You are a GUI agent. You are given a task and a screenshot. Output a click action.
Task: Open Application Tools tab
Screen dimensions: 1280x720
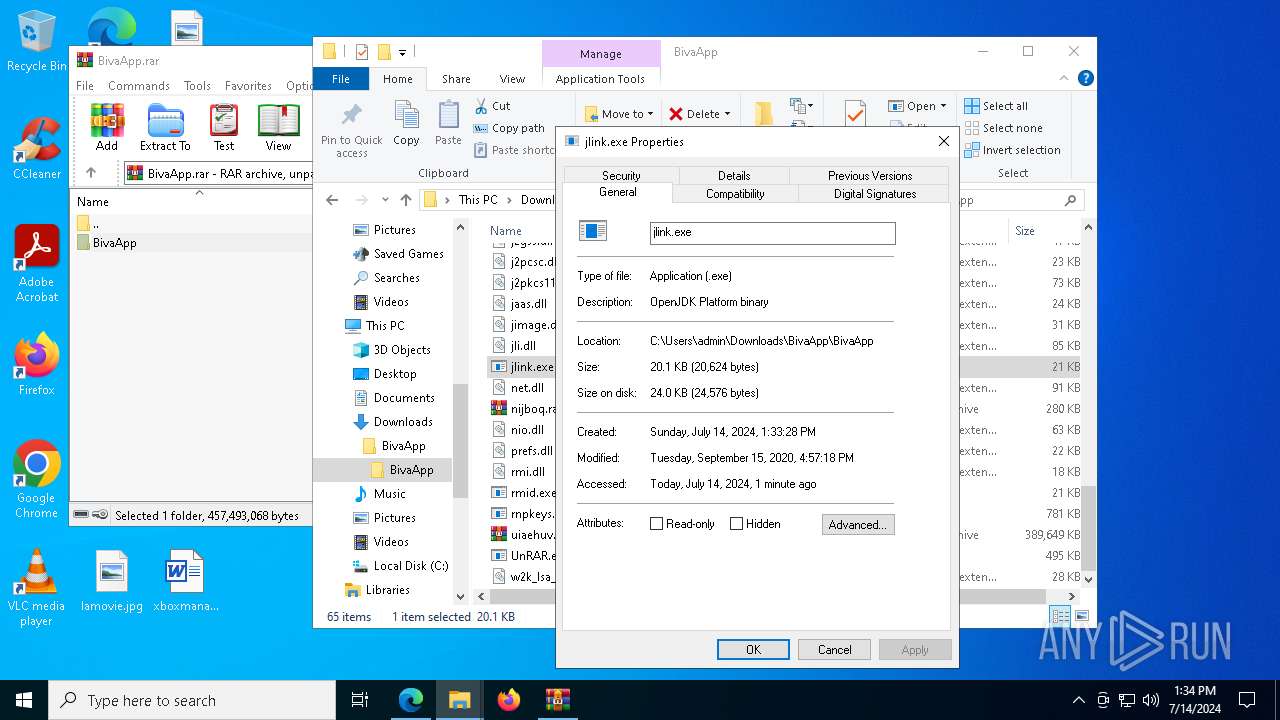click(x=600, y=79)
